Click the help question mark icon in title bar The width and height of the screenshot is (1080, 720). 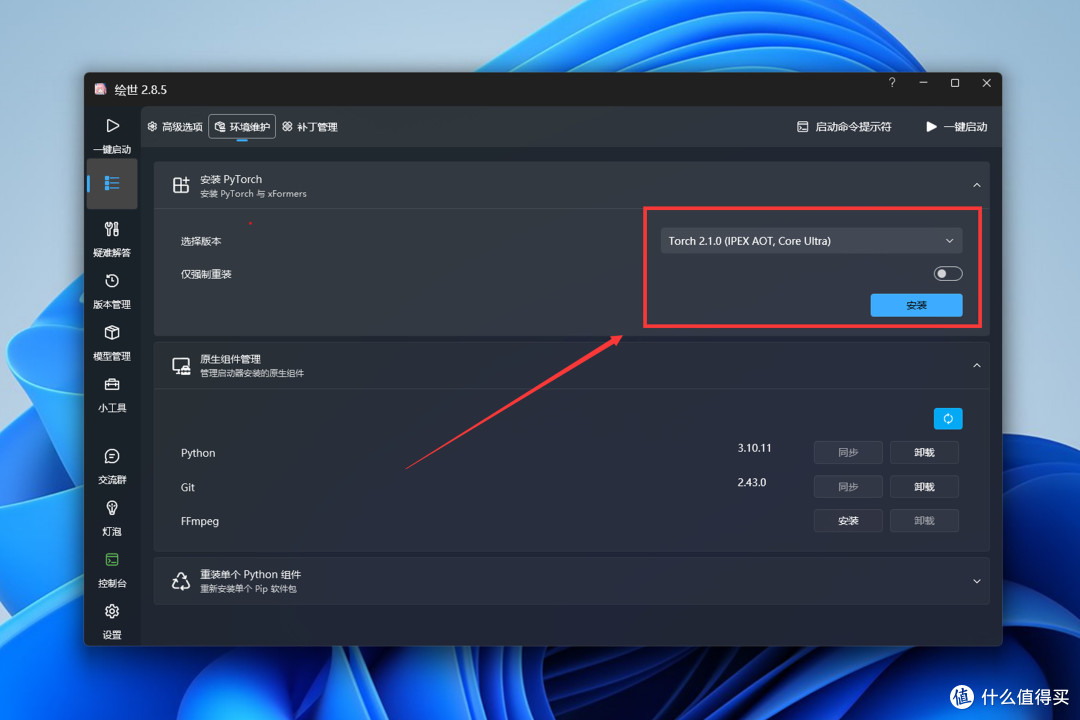892,83
